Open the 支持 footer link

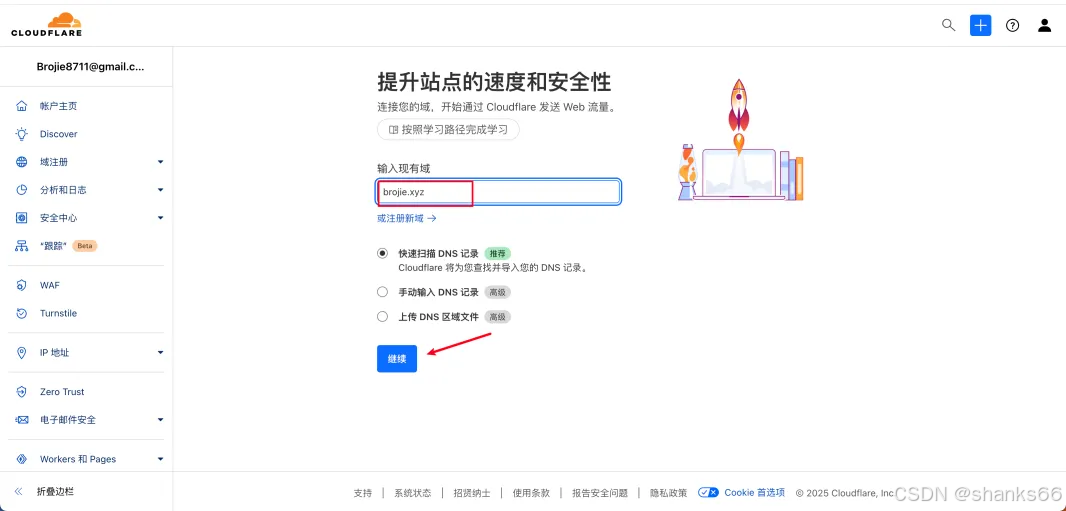pyautogui.click(x=363, y=493)
